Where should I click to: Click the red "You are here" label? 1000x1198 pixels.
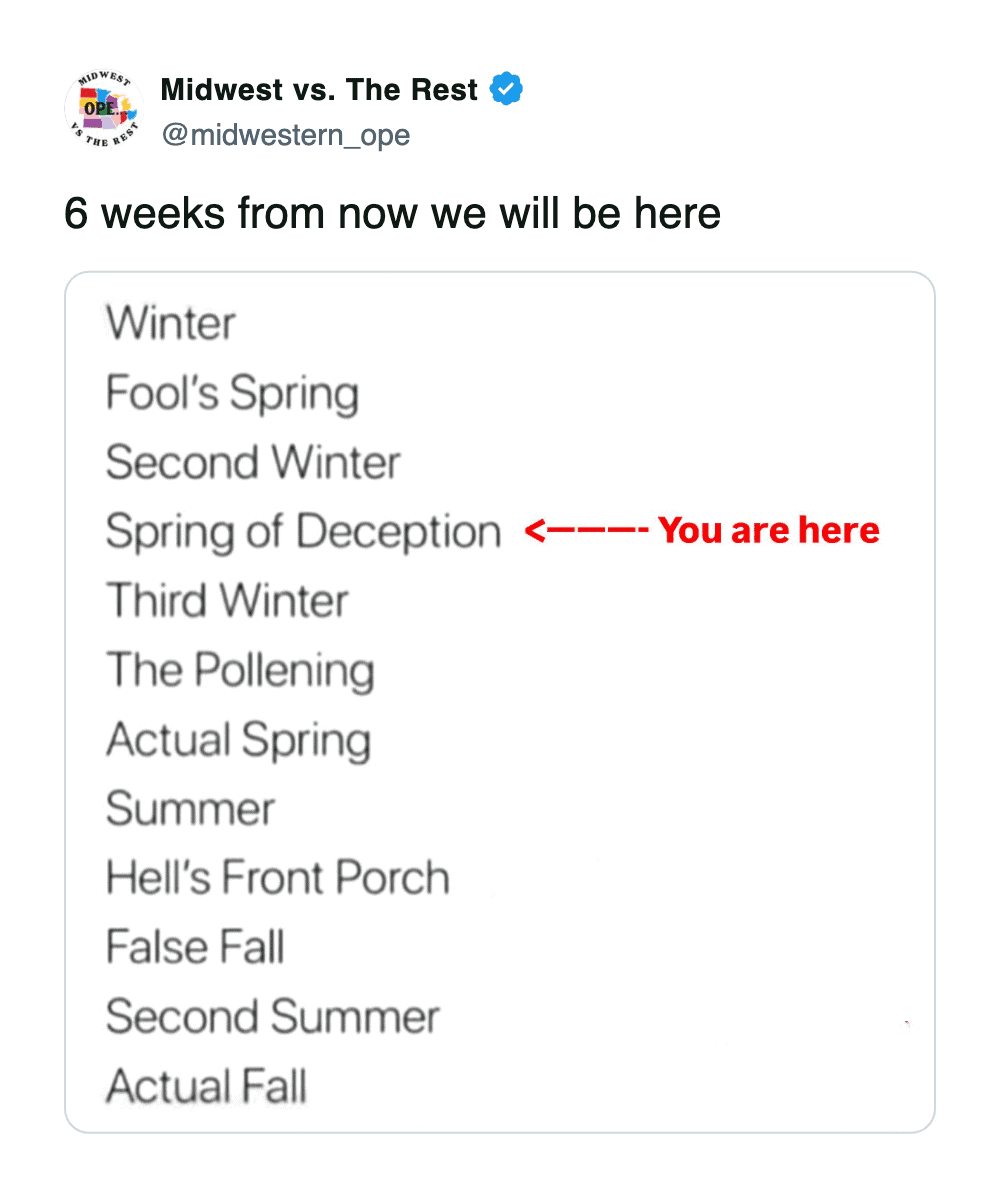768,531
